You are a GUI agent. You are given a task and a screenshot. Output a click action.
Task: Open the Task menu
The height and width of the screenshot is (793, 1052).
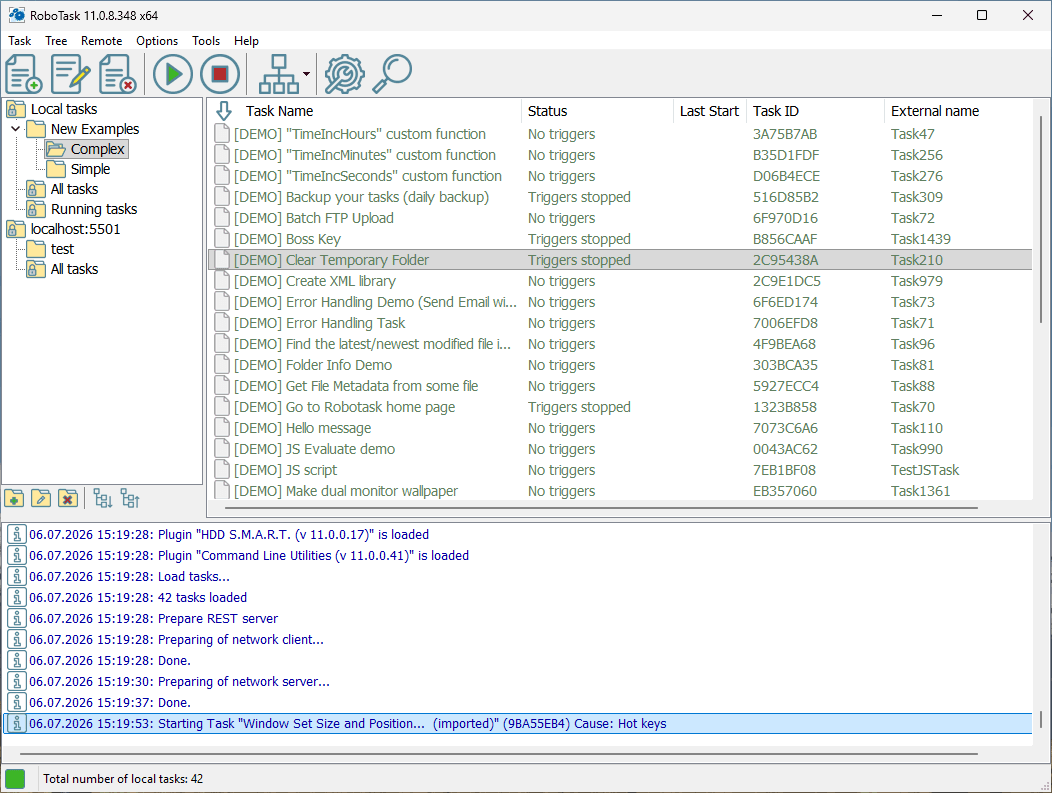(19, 41)
